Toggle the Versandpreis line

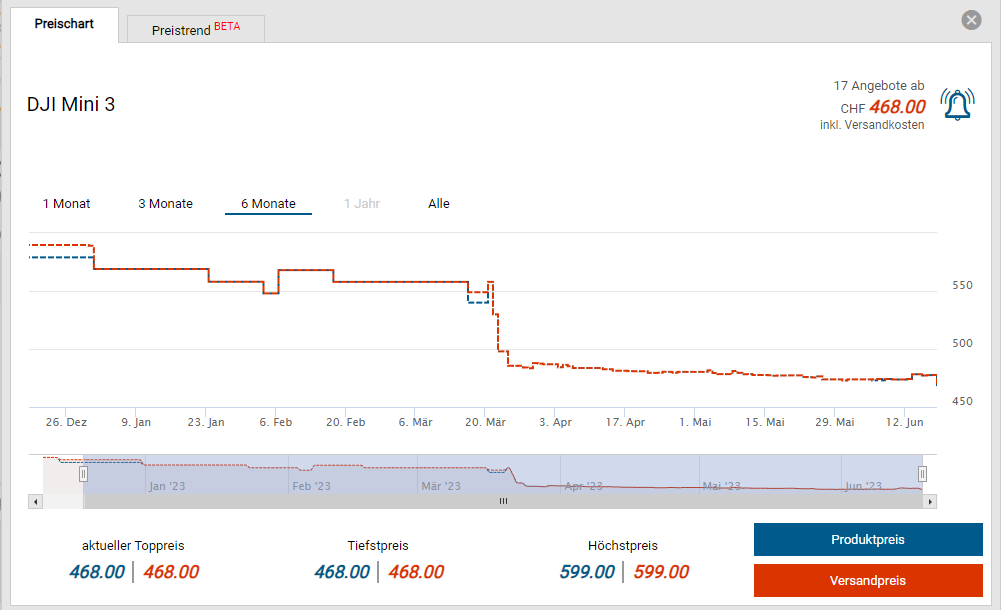pyautogui.click(x=867, y=581)
